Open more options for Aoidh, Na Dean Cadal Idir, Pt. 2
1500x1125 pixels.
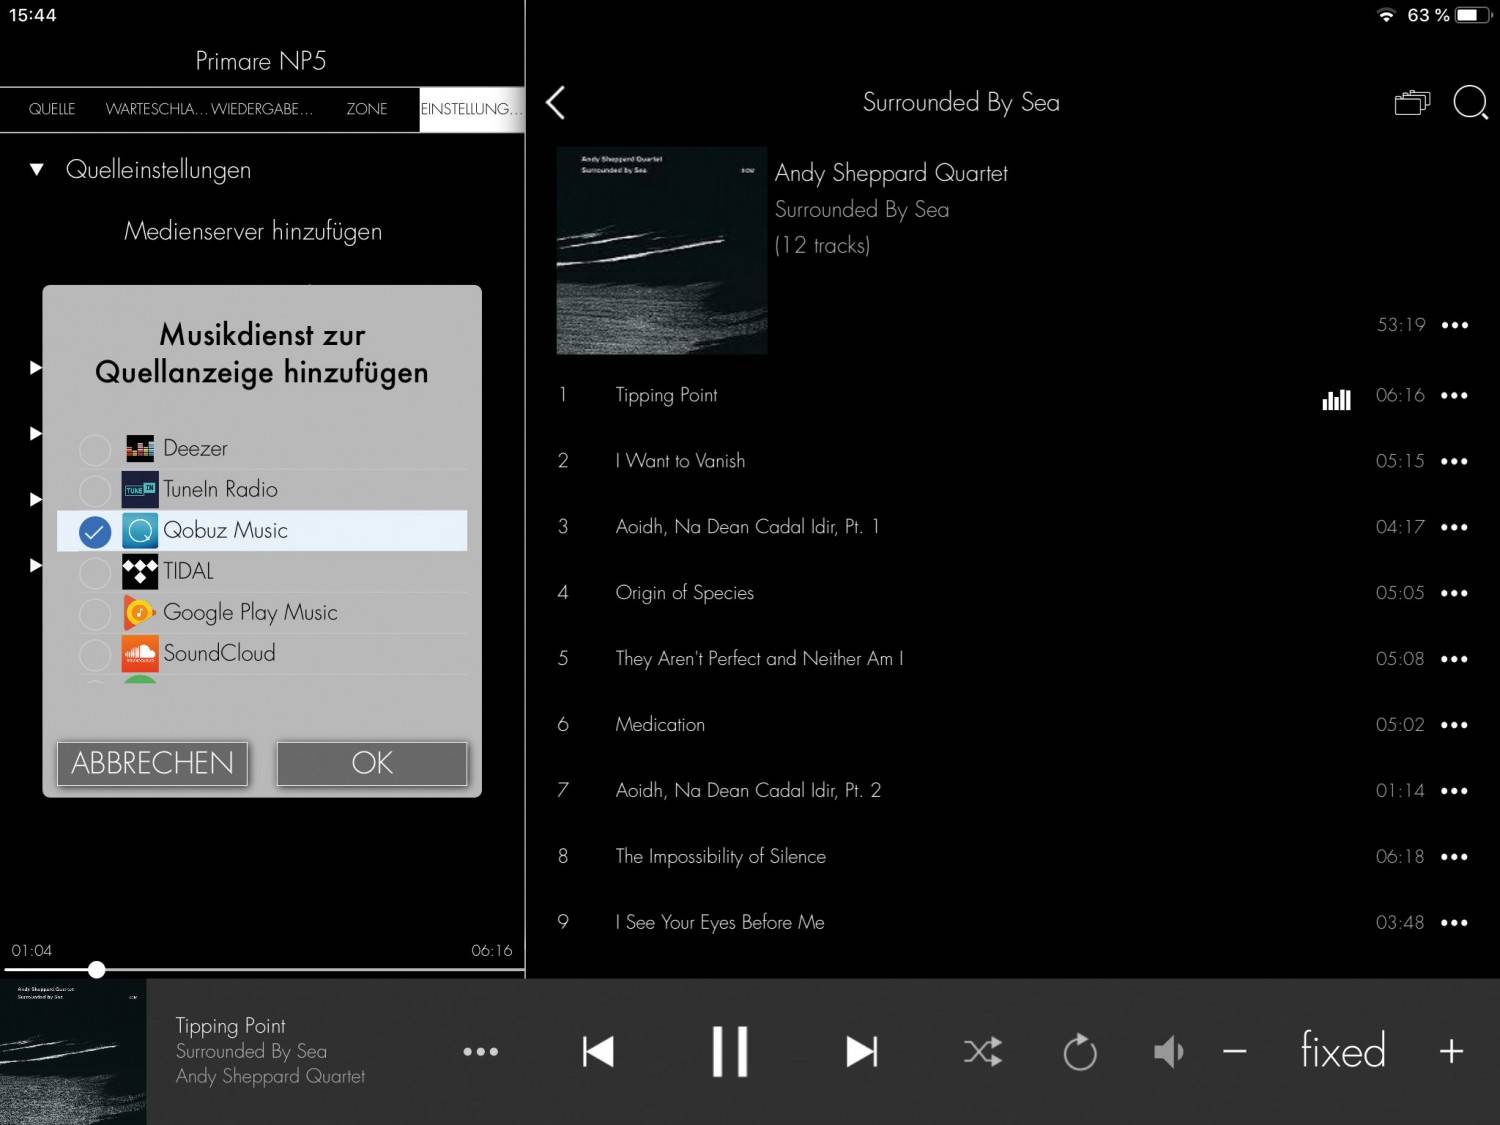pos(1455,791)
